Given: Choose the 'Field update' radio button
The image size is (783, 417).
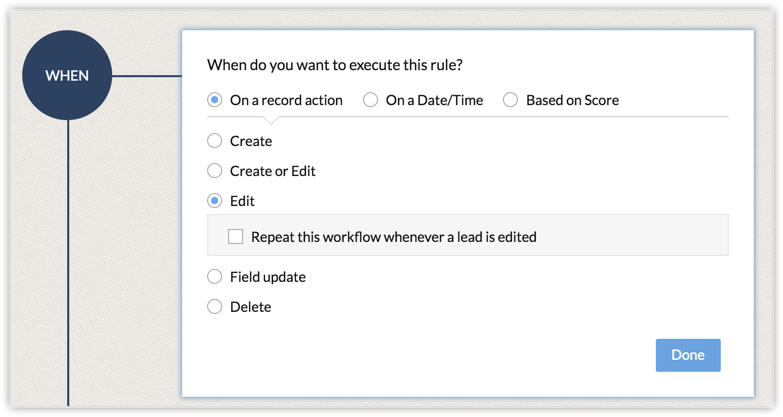Looking at the screenshot, I should coord(214,277).
